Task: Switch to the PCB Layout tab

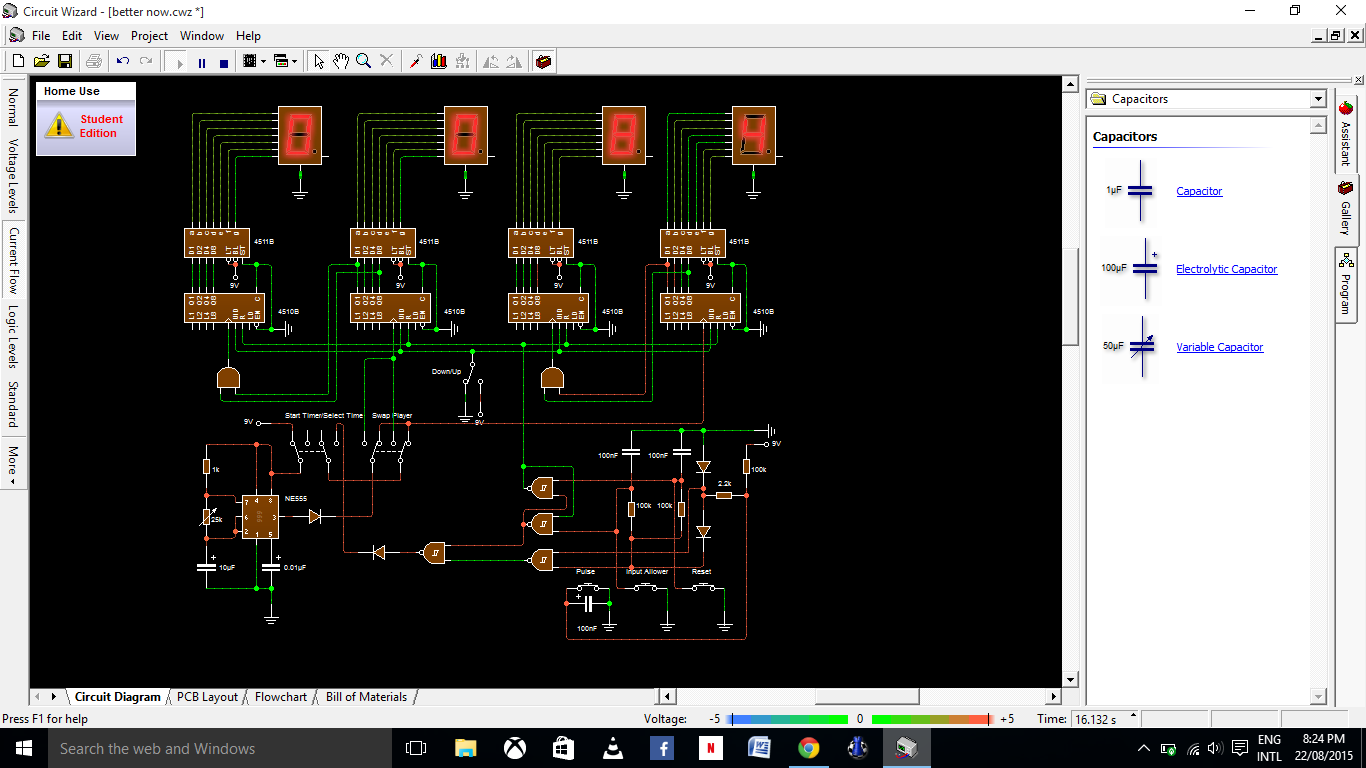Action: pyautogui.click(x=207, y=697)
